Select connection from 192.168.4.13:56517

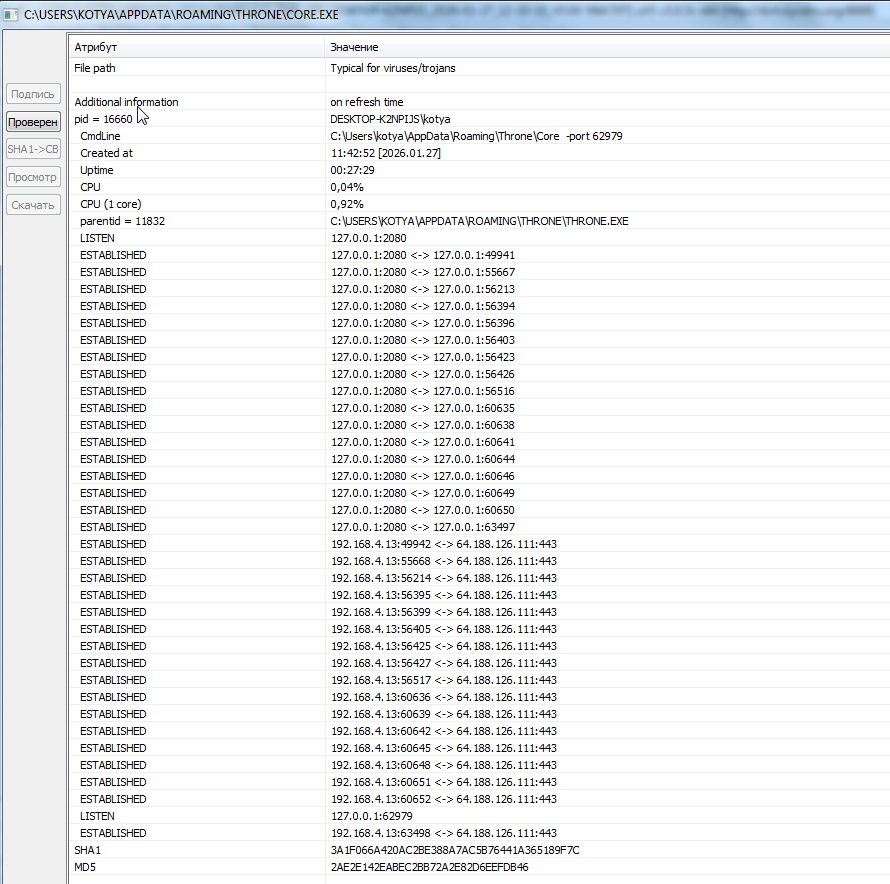tap(444, 681)
